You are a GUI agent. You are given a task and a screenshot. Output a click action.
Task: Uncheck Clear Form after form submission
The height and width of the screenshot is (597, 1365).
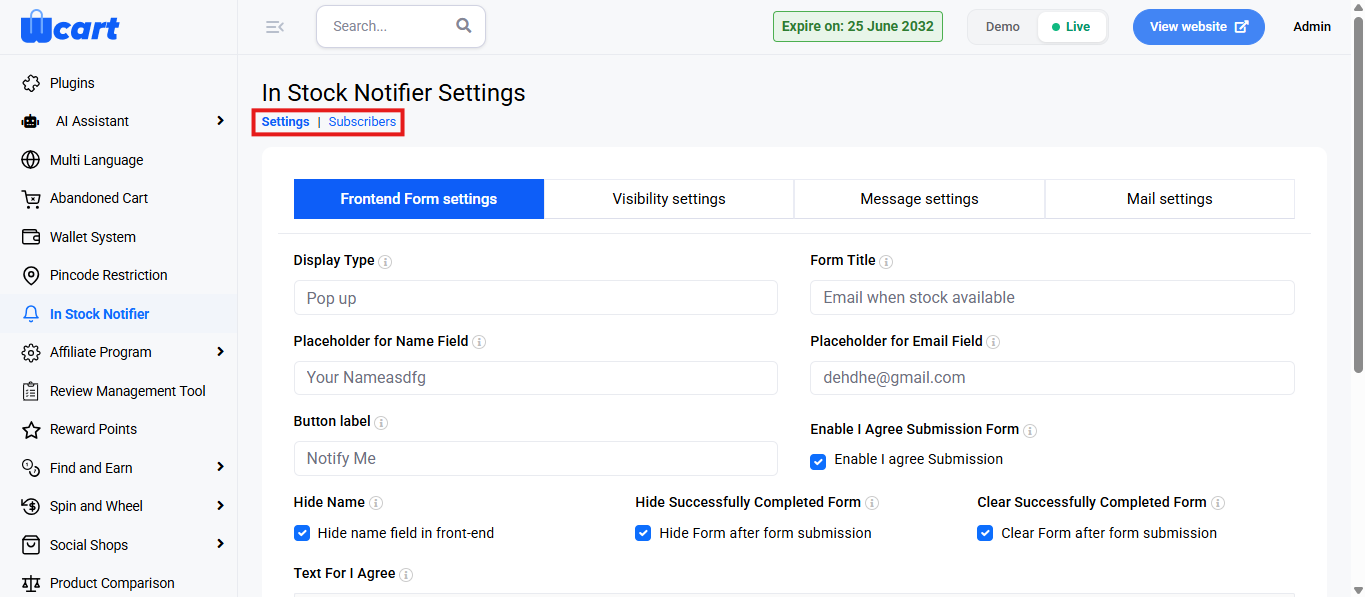coord(985,533)
